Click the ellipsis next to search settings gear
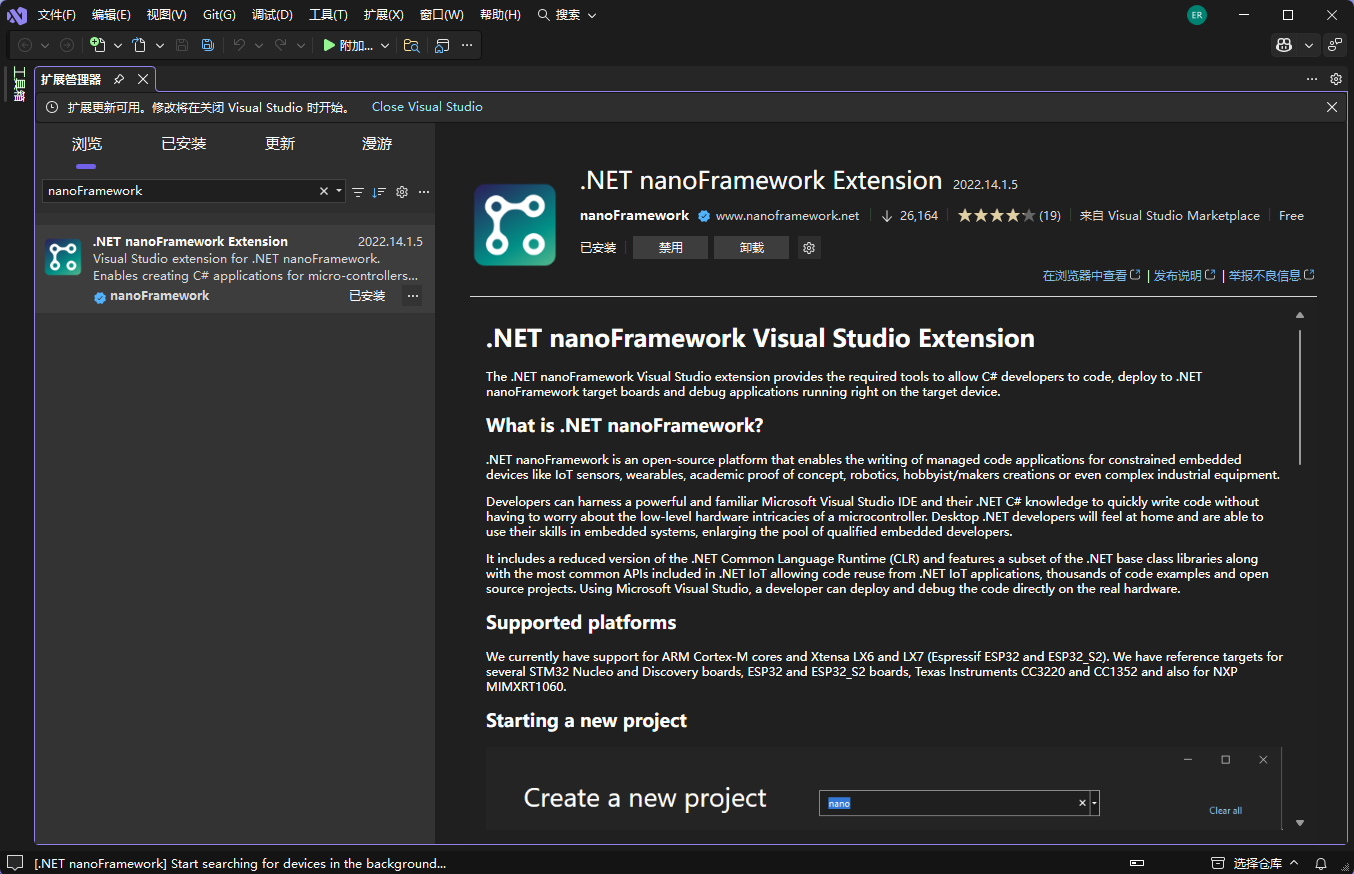 pyautogui.click(x=424, y=192)
